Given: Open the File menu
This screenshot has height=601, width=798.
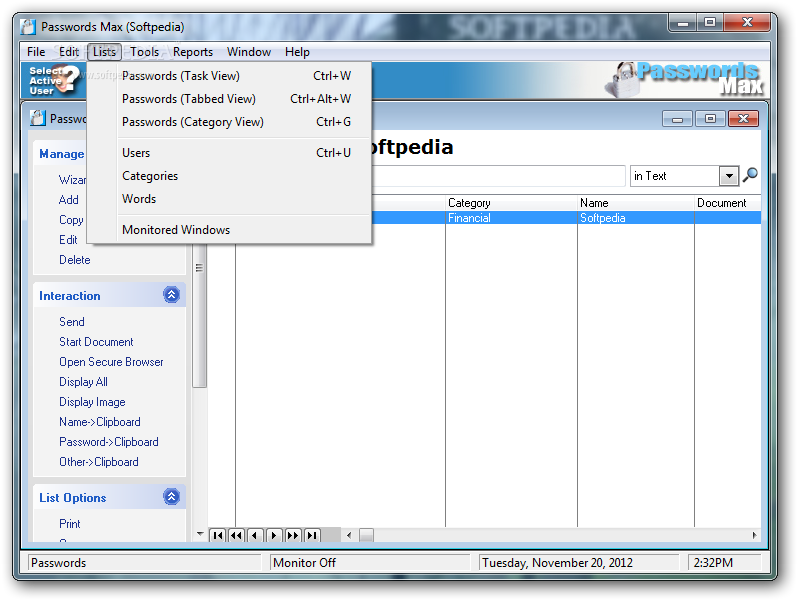Looking at the screenshot, I should tap(36, 52).
